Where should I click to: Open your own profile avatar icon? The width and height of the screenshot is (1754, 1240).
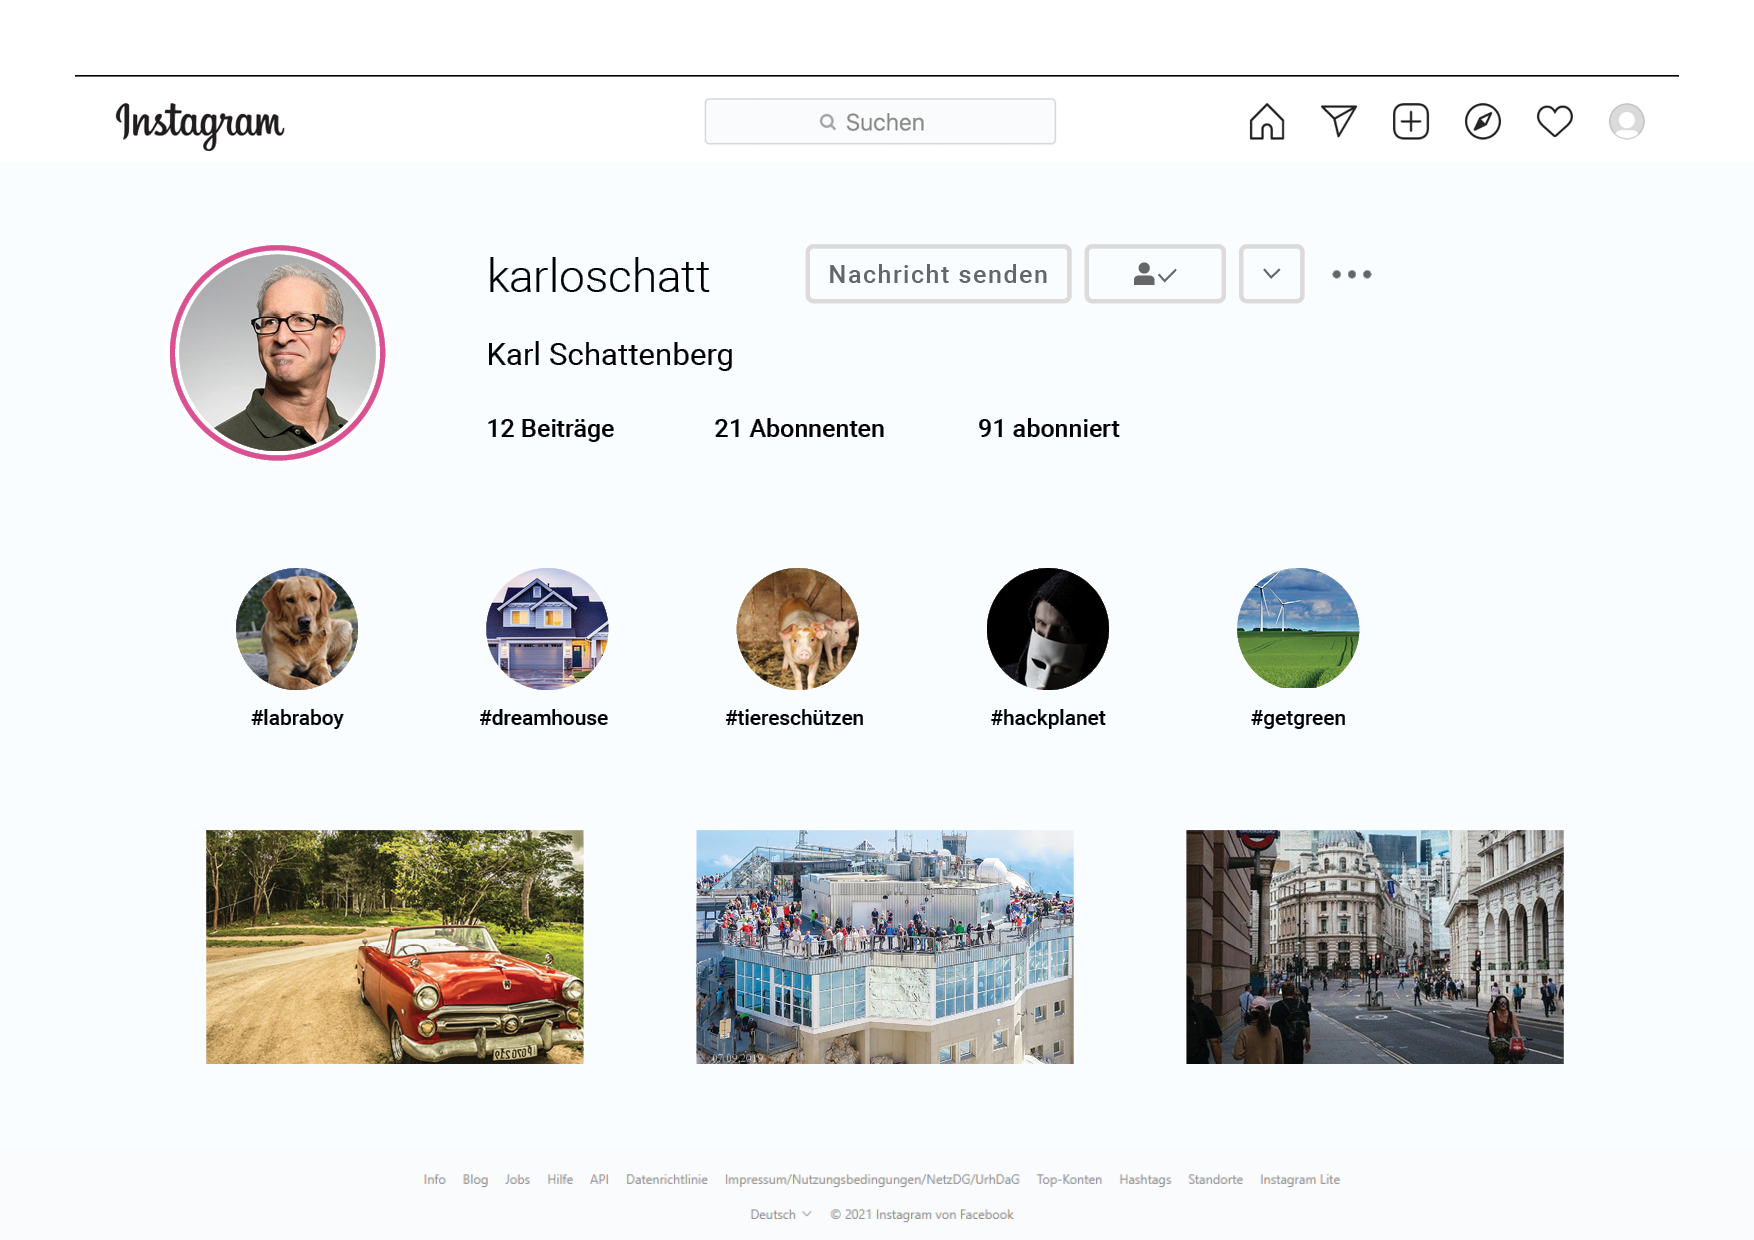click(1626, 122)
